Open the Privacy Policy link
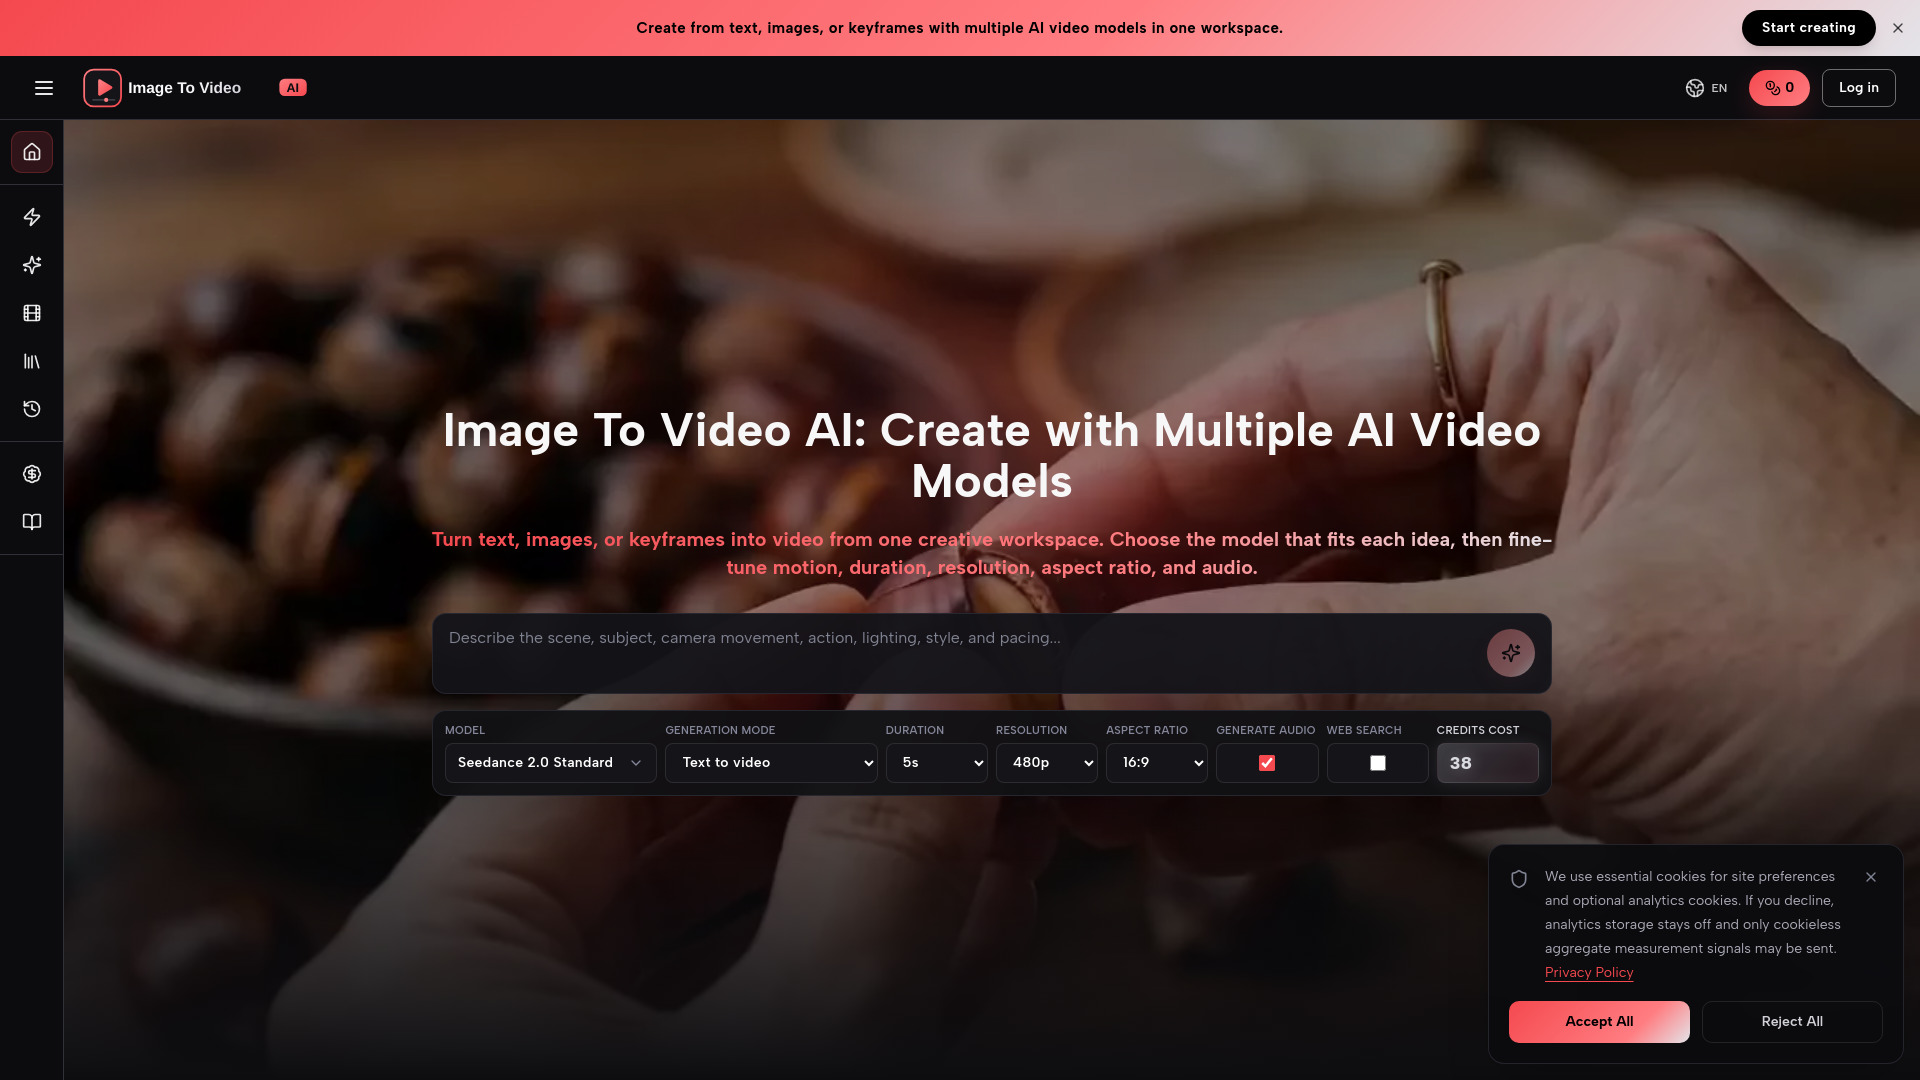Viewport: 1920px width, 1080px height. (1588, 973)
